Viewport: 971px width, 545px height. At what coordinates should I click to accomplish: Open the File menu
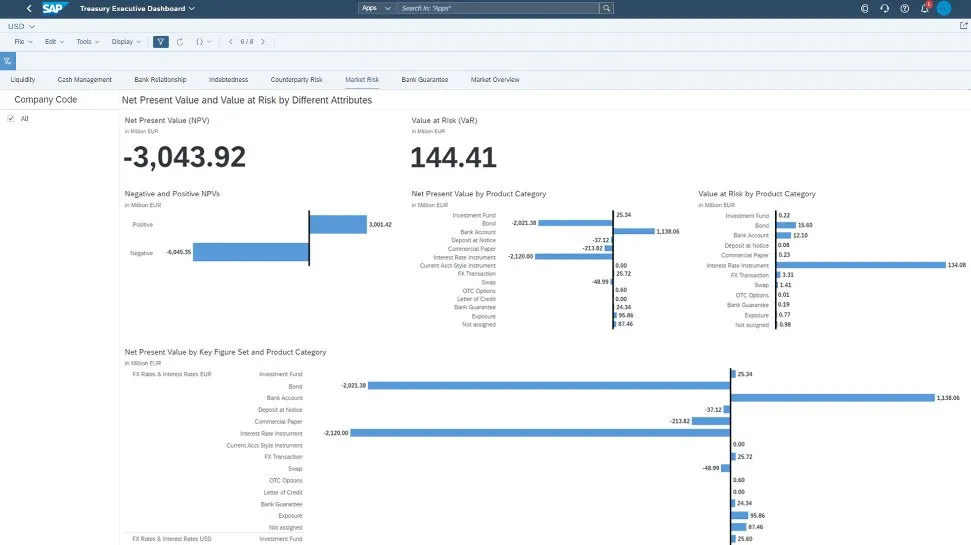coord(23,42)
